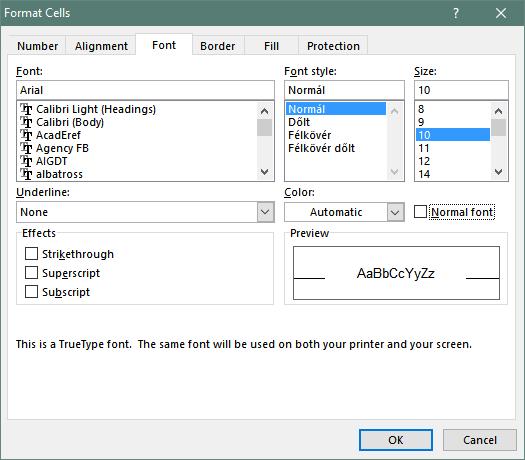Choose font size 11
Screen dimensions: 525x460
(x=453, y=148)
